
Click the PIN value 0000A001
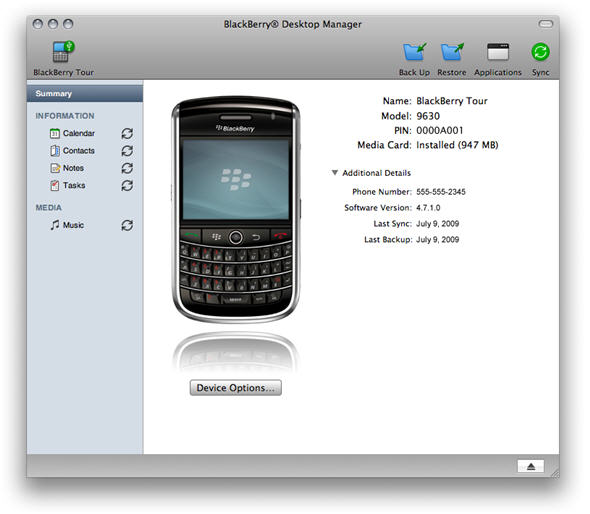point(439,131)
